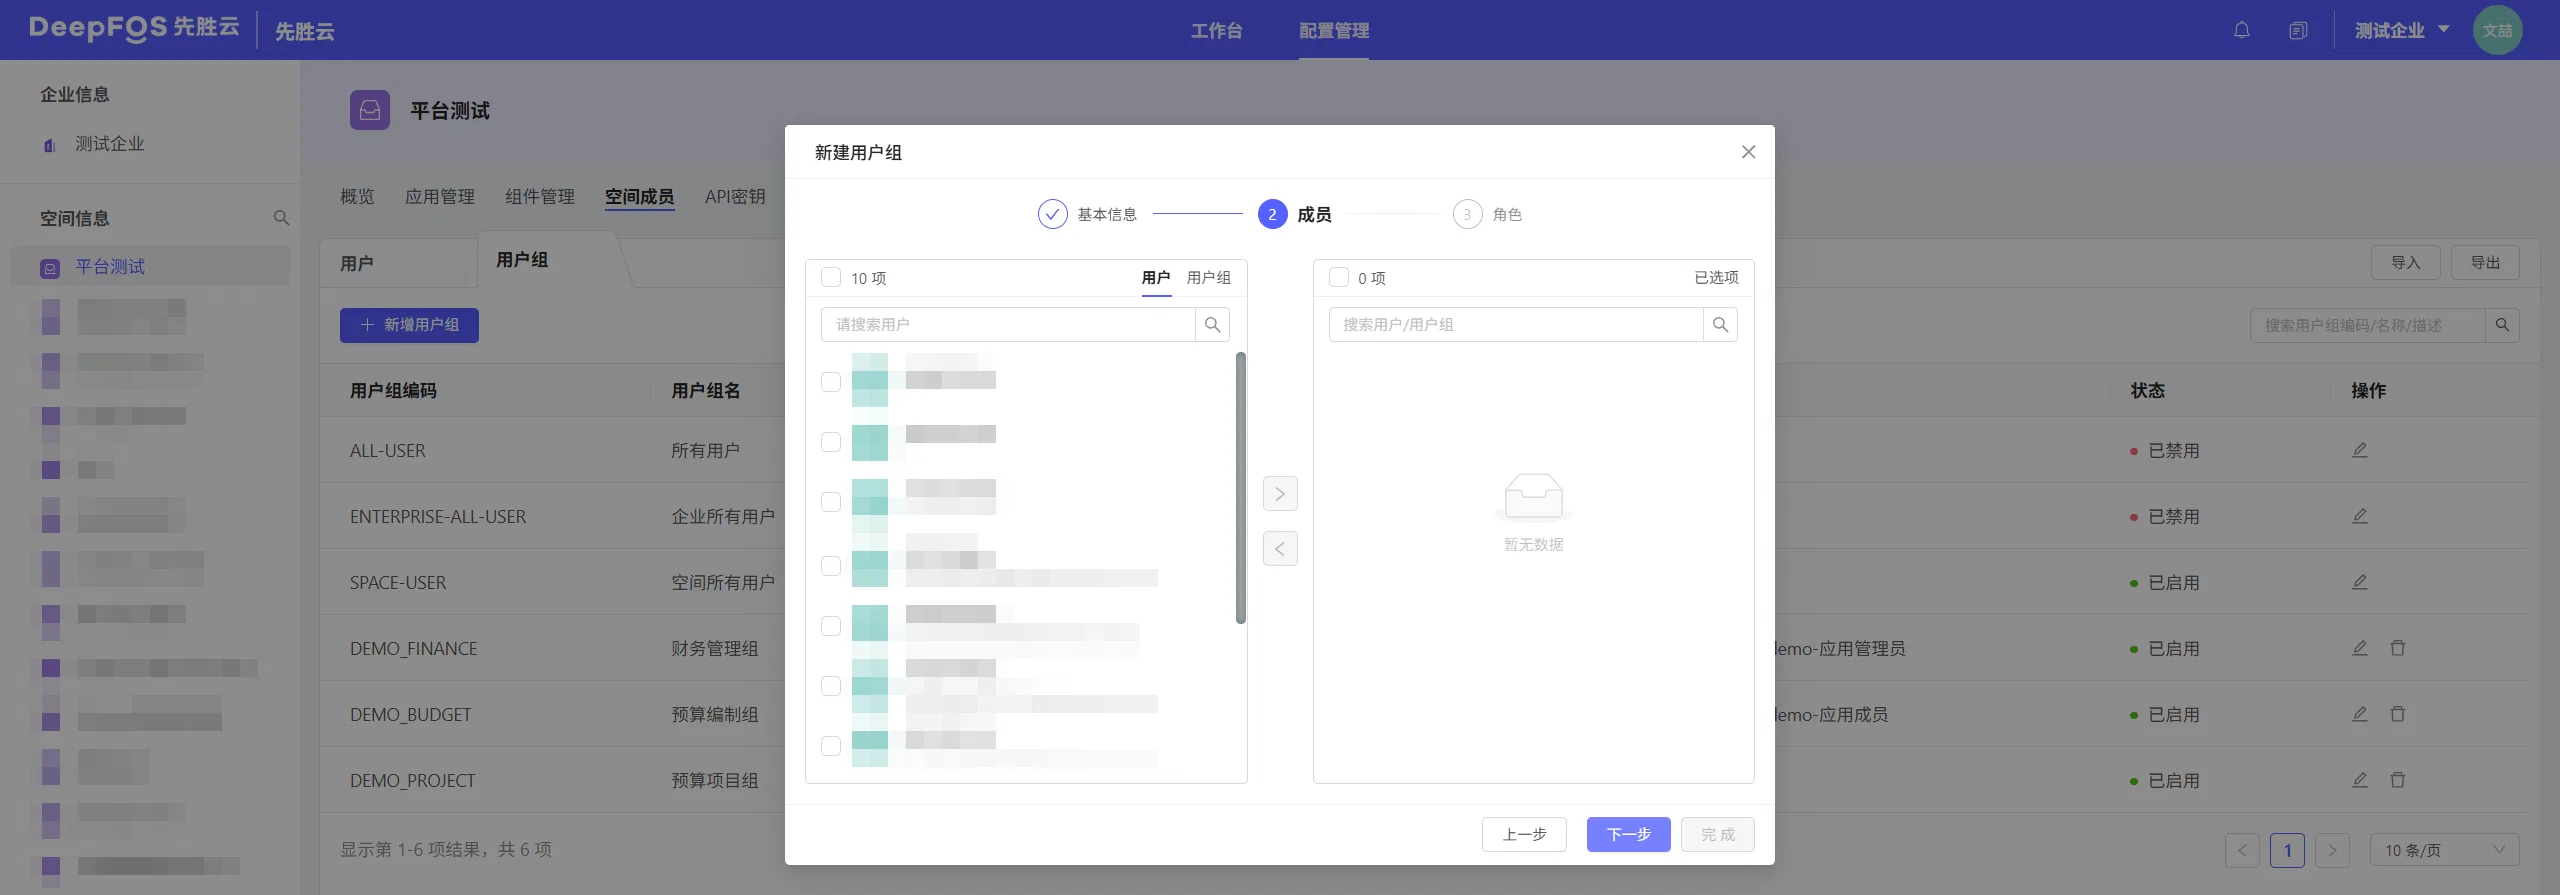
Task: Open the 应用管理 tab
Action: [440, 196]
